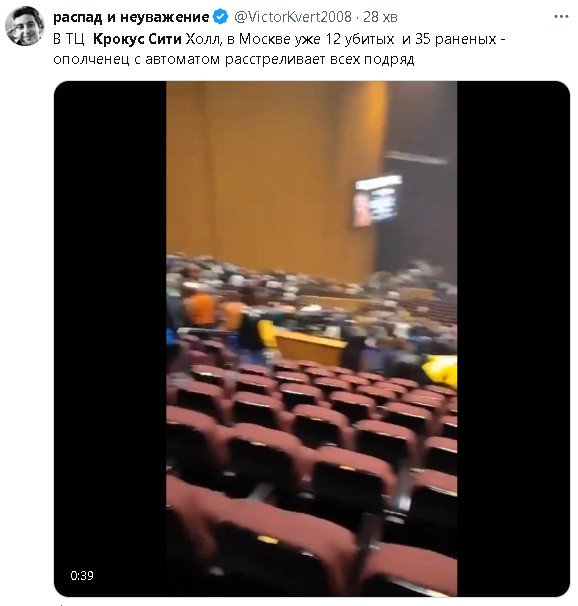Play the embedded concert hall video
The width and height of the screenshot is (578, 606).
311,339
